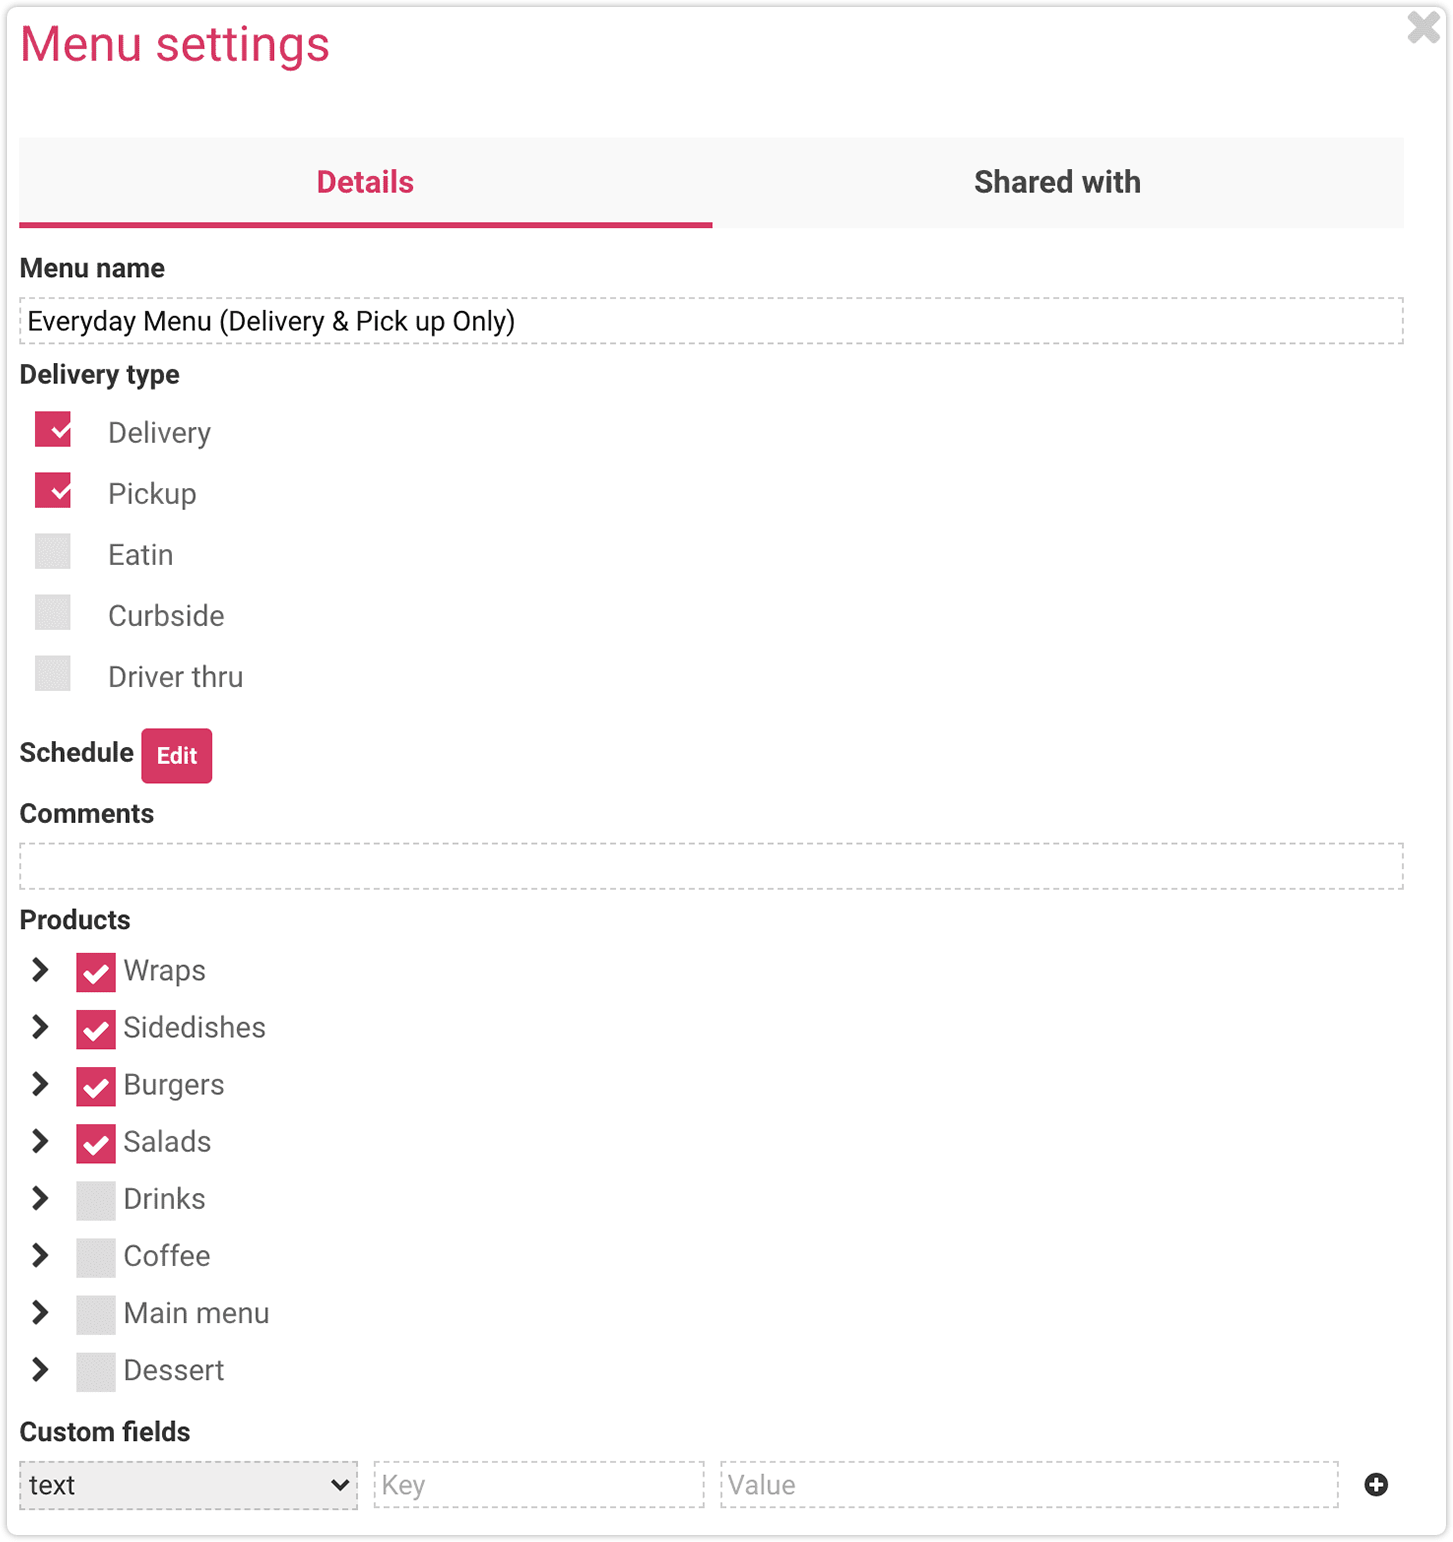Expand the Burgers category arrow
Image resolution: width=1453 pixels, height=1542 pixels.
point(40,1083)
